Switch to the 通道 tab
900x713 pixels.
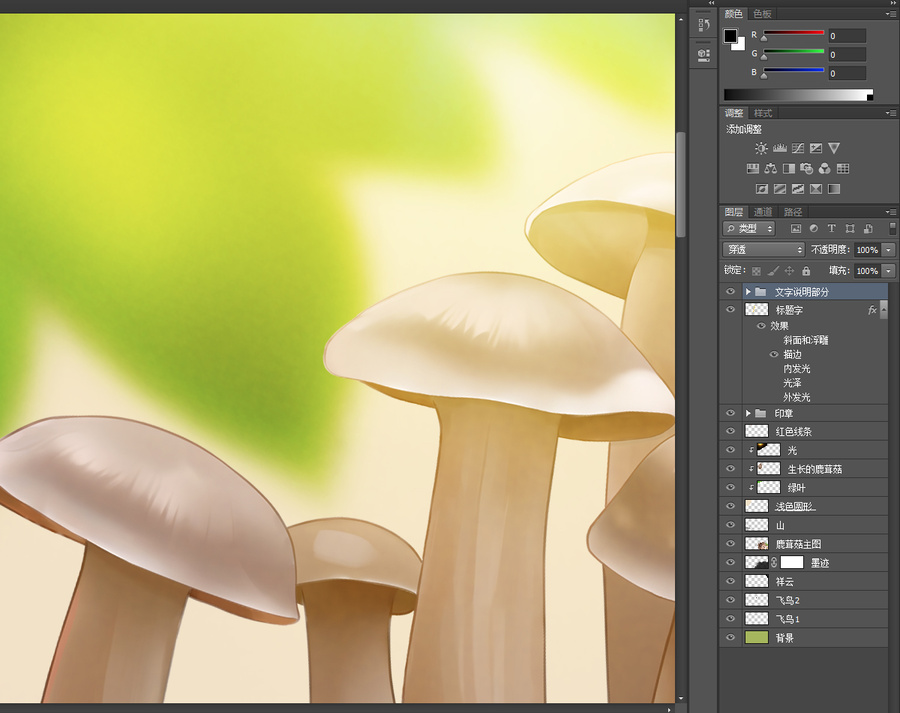(763, 212)
